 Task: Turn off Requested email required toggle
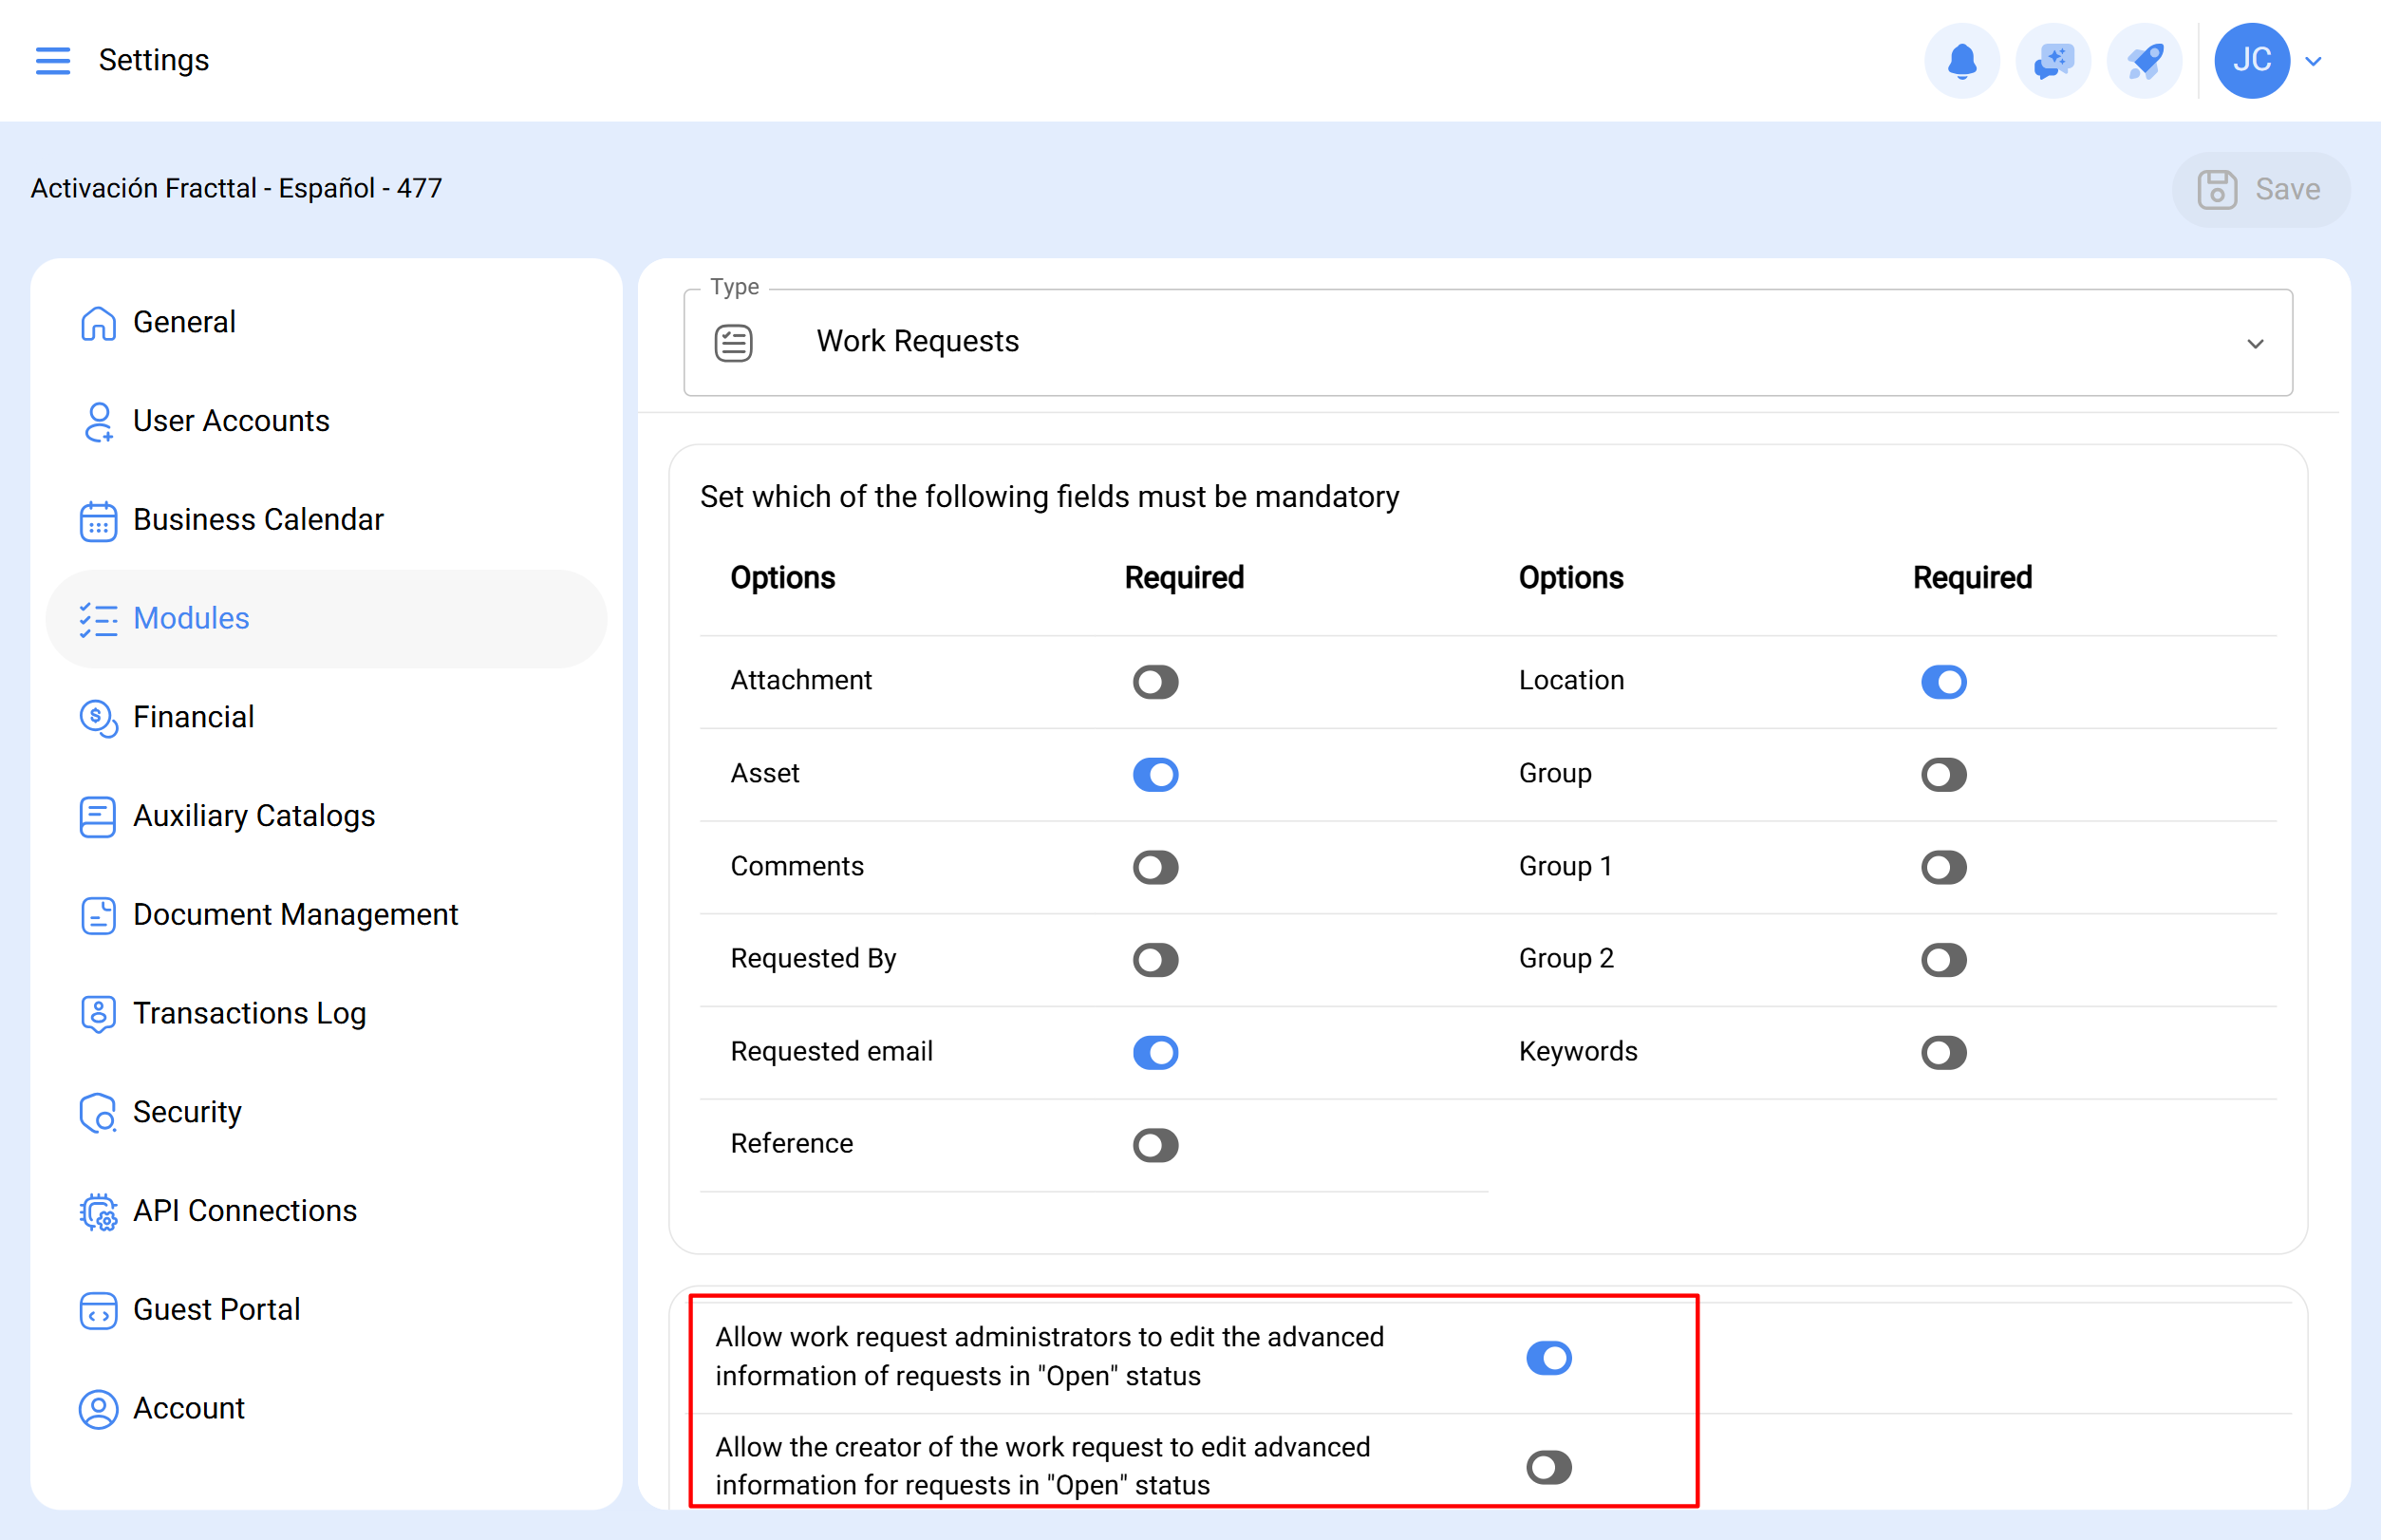(x=1155, y=1052)
